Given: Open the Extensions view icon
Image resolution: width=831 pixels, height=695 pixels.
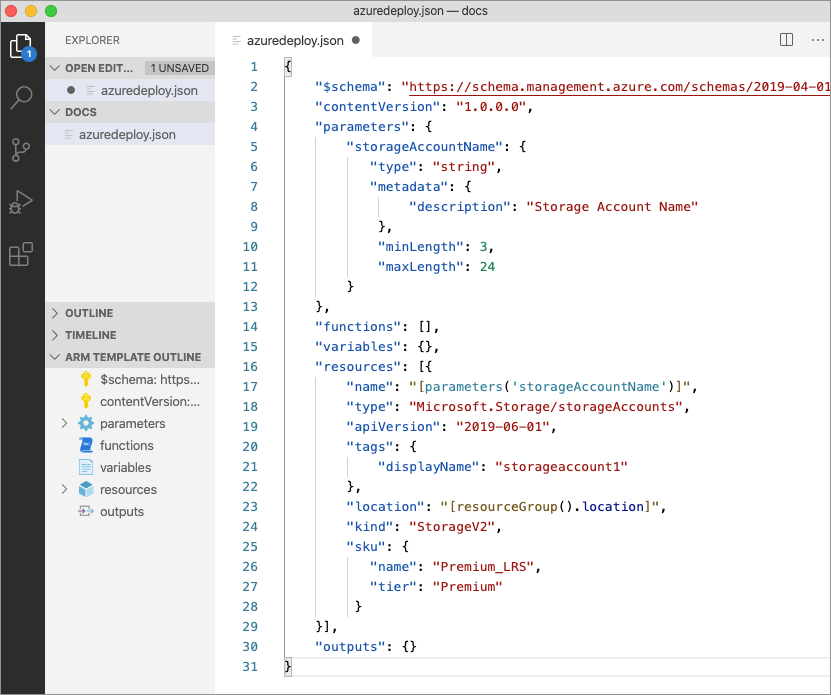Looking at the screenshot, I should coord(21,255).
